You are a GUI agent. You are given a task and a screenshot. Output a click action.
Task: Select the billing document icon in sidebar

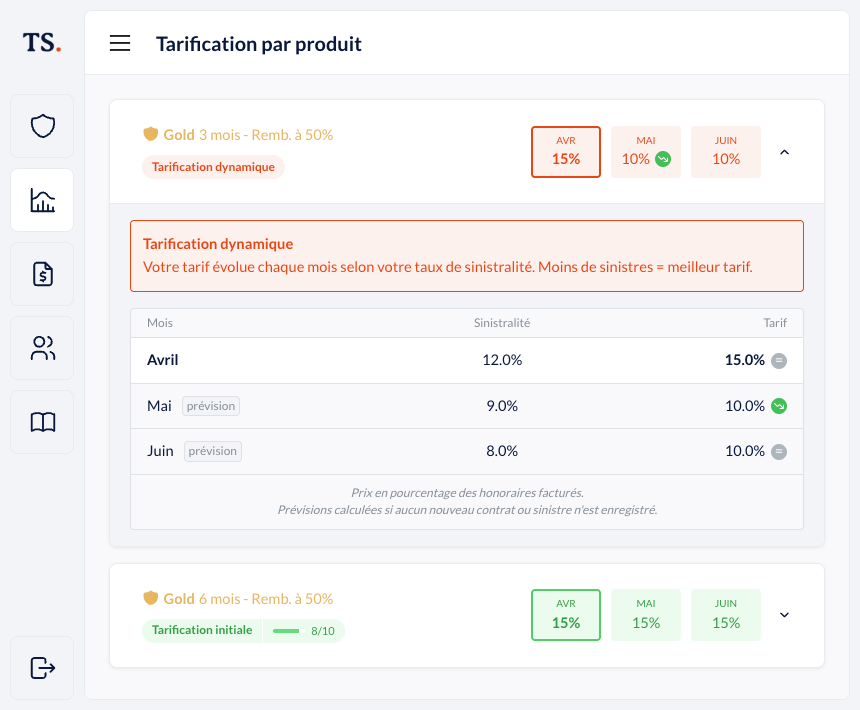(x=41, y=274)
